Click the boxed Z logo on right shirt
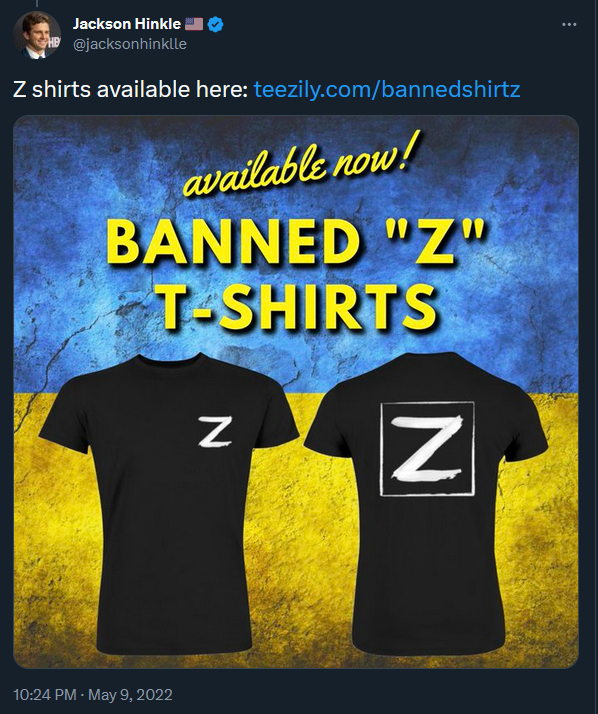Screen dimensions: 598x714 (427, 449)
